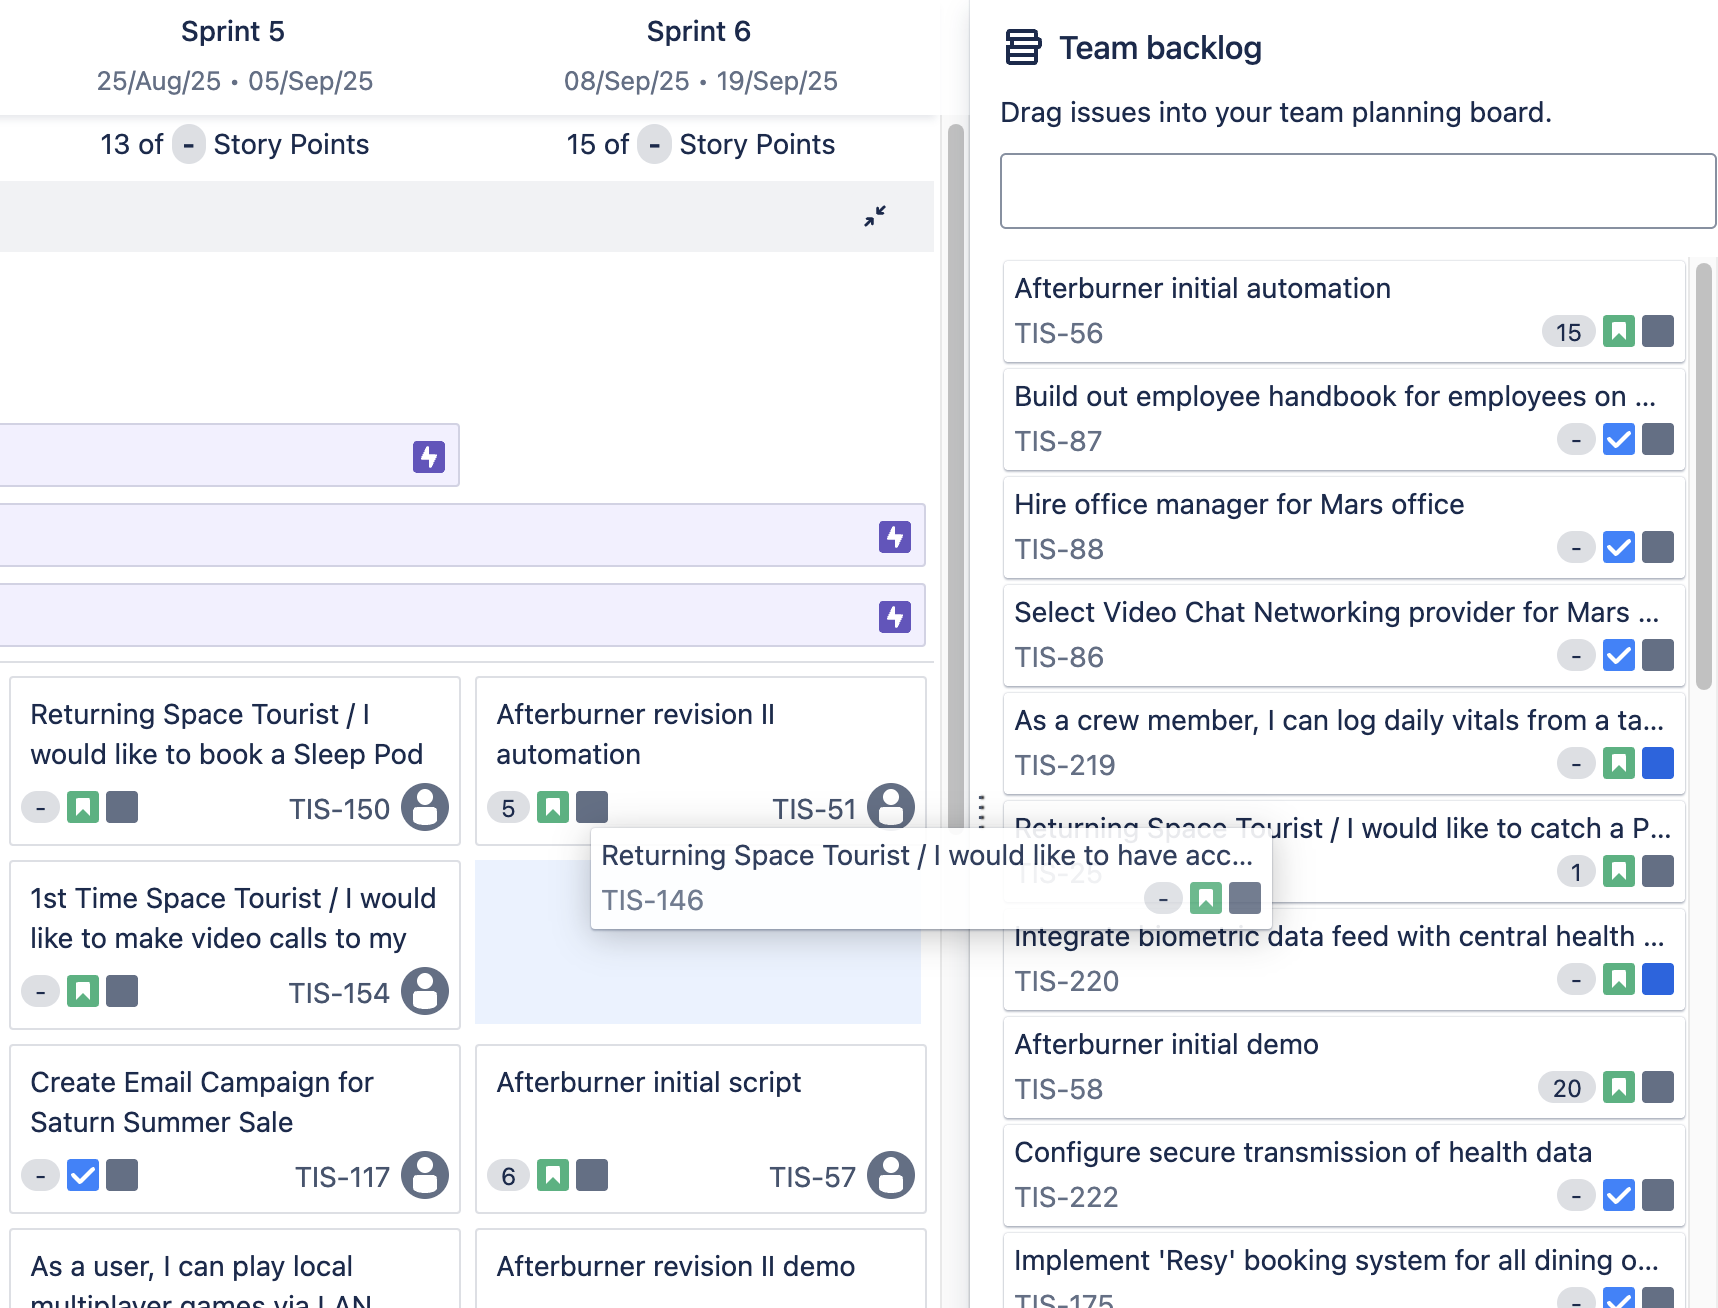Click the backlog search input field
1718x1308 pixels.
pos(1357,191)
